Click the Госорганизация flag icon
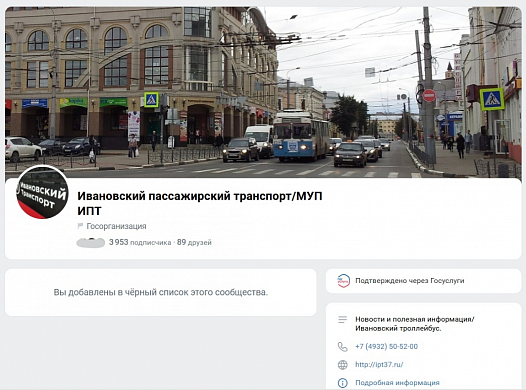Viewport: 526px width, 390px height. (x=80, y=226)
